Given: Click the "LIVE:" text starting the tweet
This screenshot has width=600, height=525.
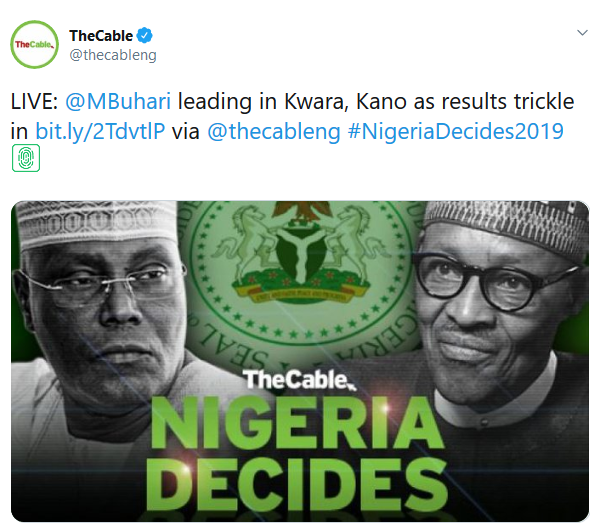Looking at the screenshot, I should [x=35, y=104].
